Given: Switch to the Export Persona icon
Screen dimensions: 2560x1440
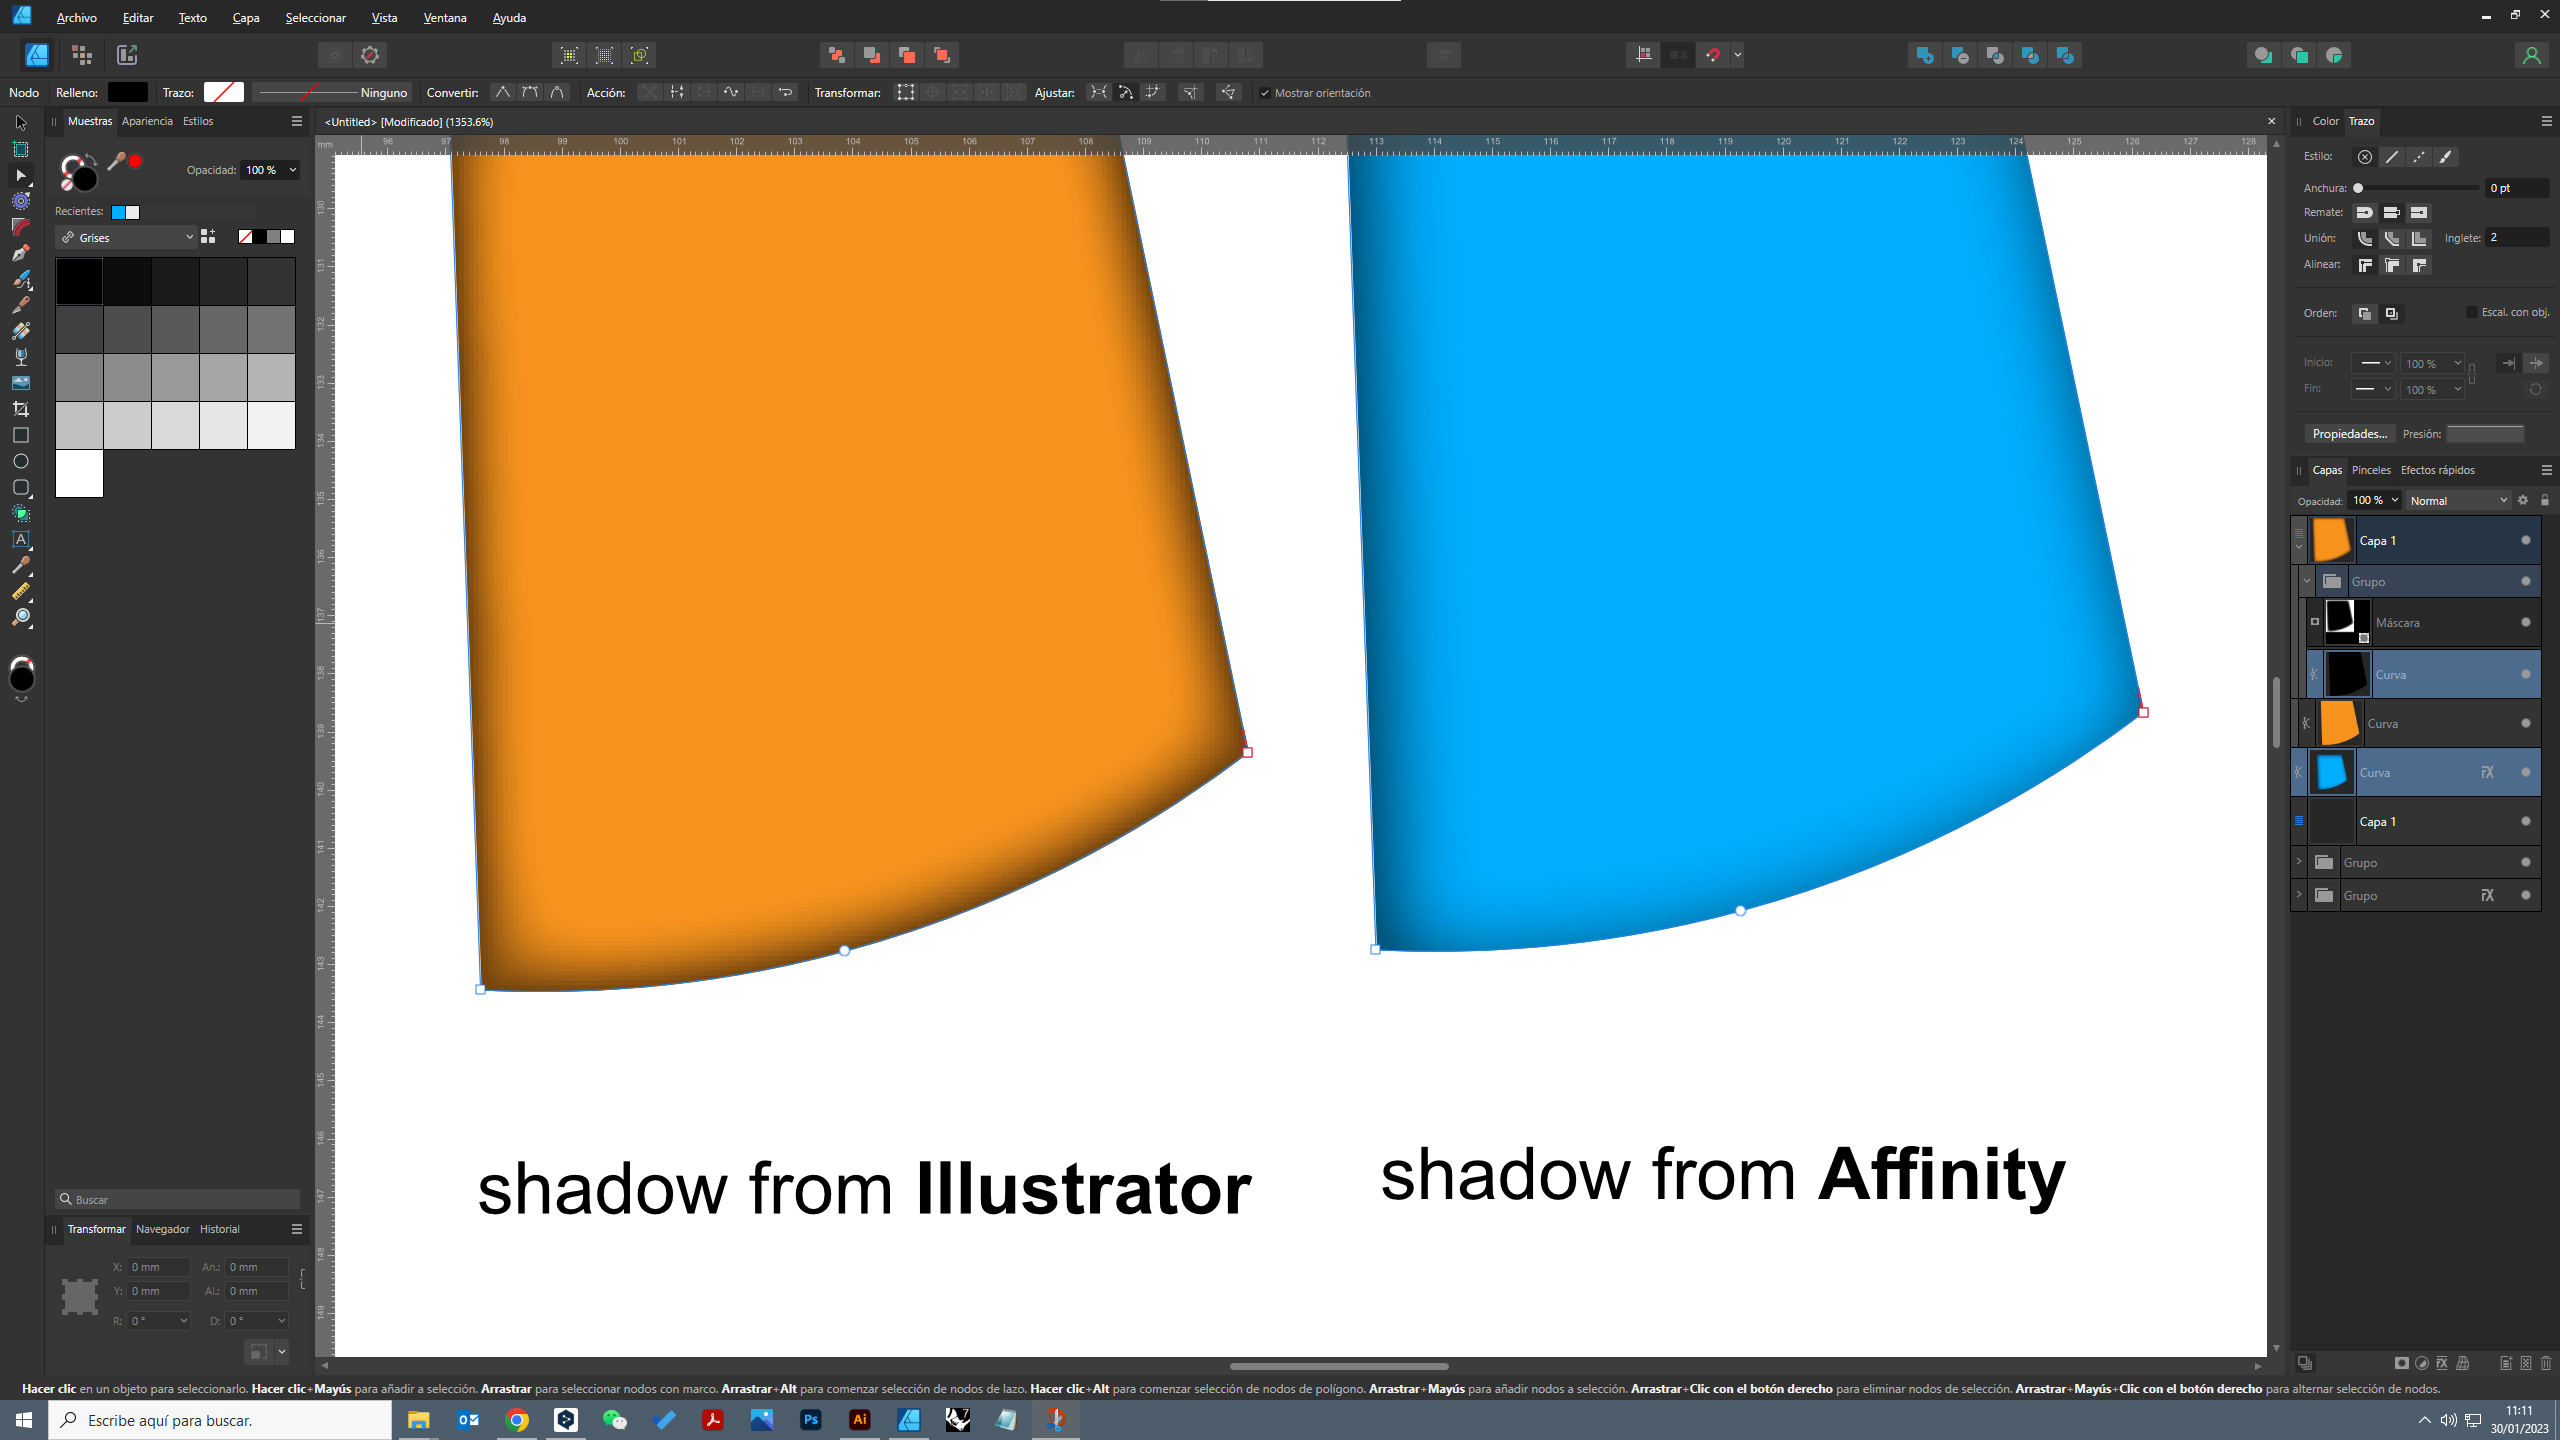Looking at the screenshot, I should point(127,55).
